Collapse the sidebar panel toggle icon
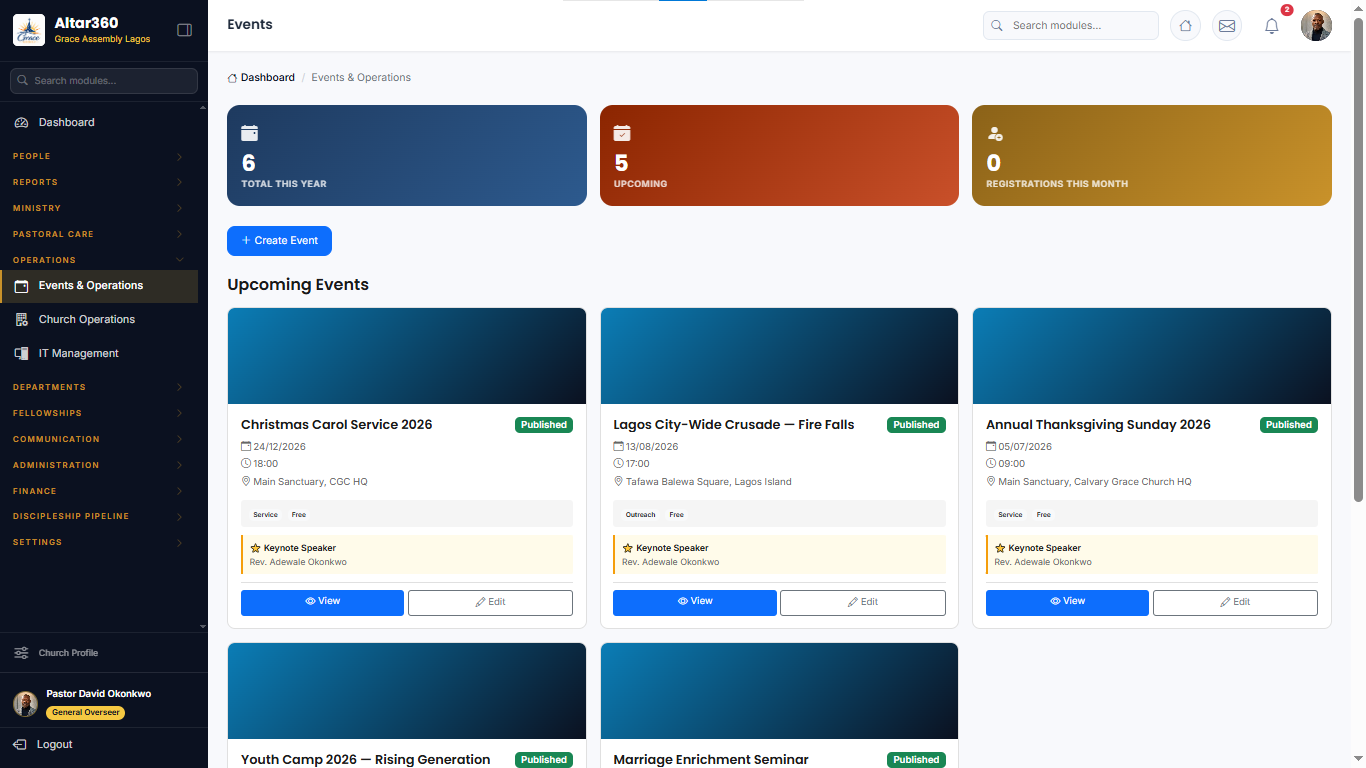 coord(184,30)
